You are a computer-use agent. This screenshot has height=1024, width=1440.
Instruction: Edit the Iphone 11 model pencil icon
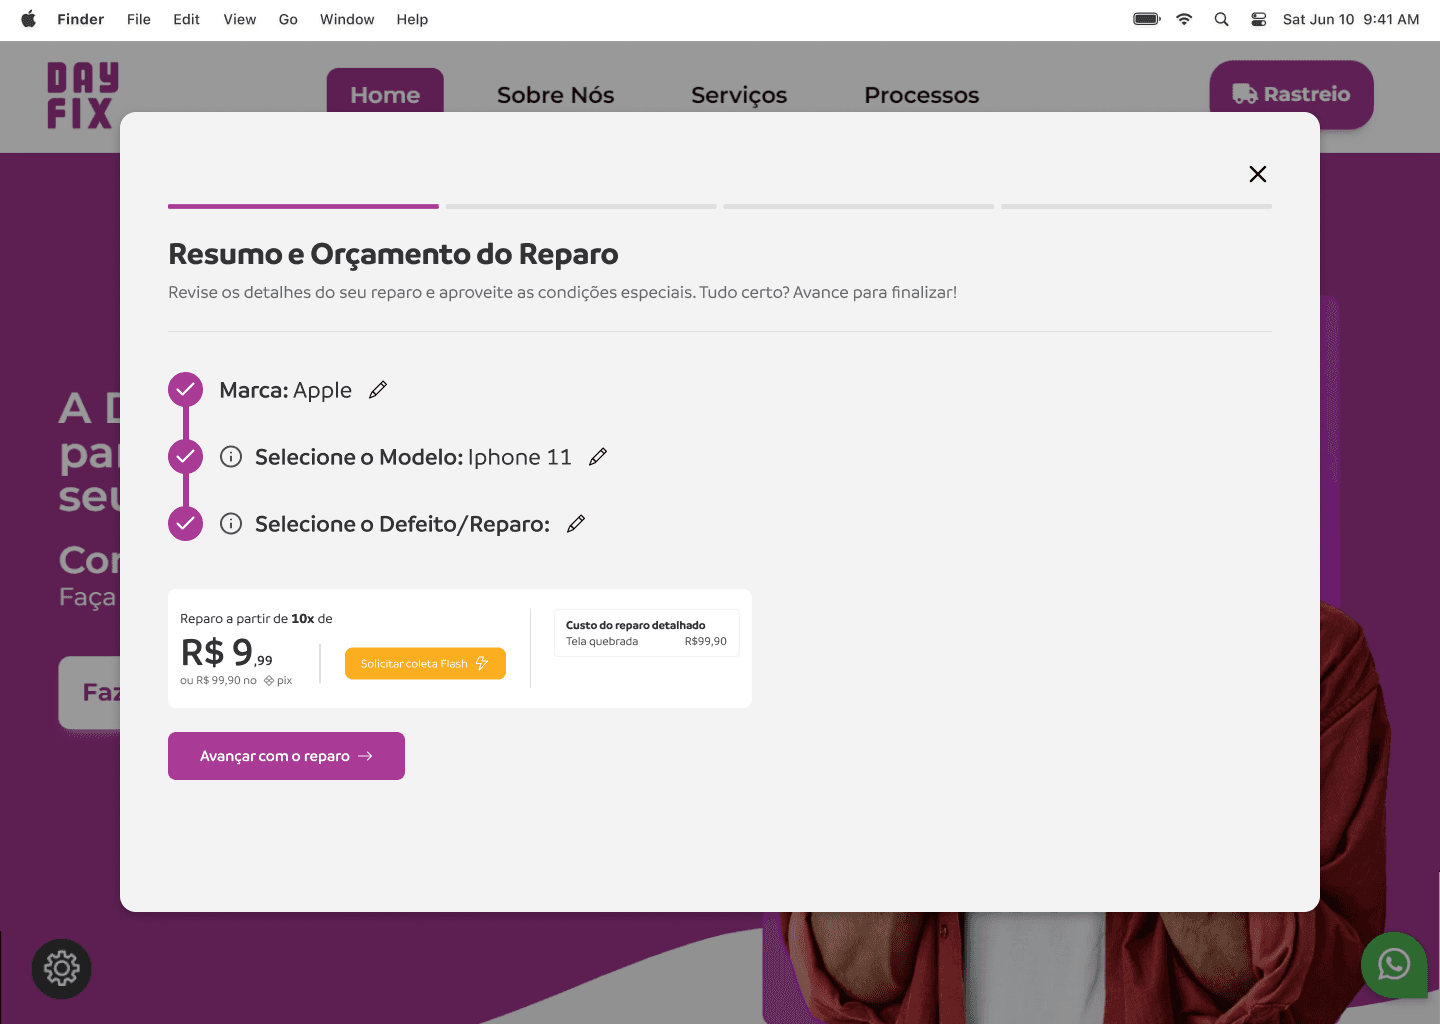click(x=598, y=457)
